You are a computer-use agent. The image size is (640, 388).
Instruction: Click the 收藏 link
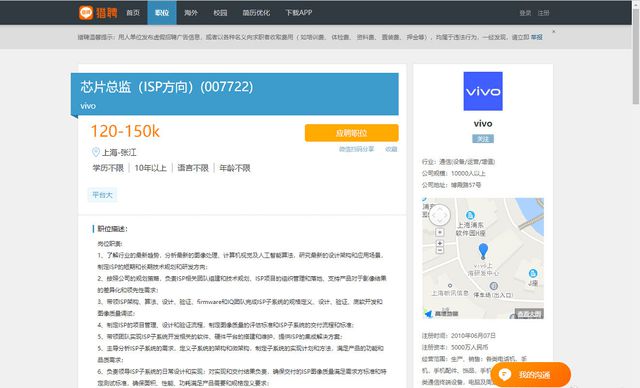[391, 149]
